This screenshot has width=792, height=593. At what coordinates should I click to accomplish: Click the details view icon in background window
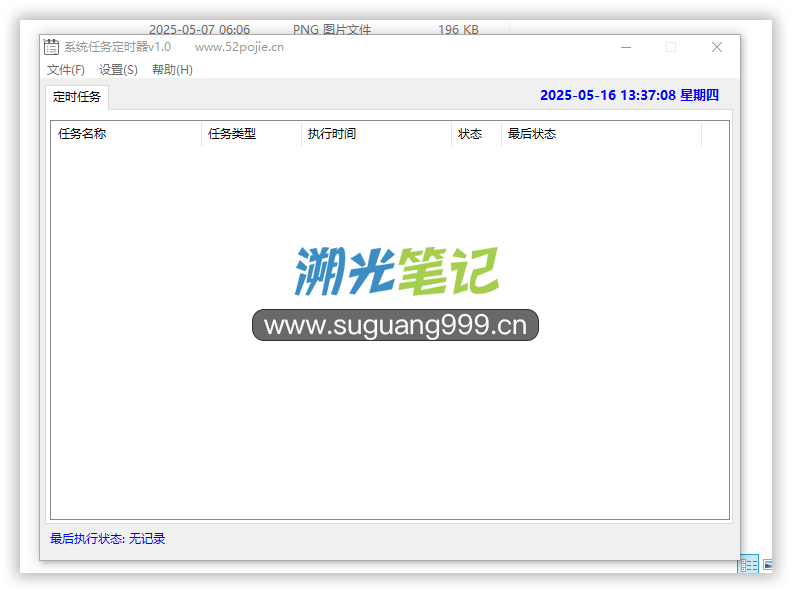coord(749,564)
